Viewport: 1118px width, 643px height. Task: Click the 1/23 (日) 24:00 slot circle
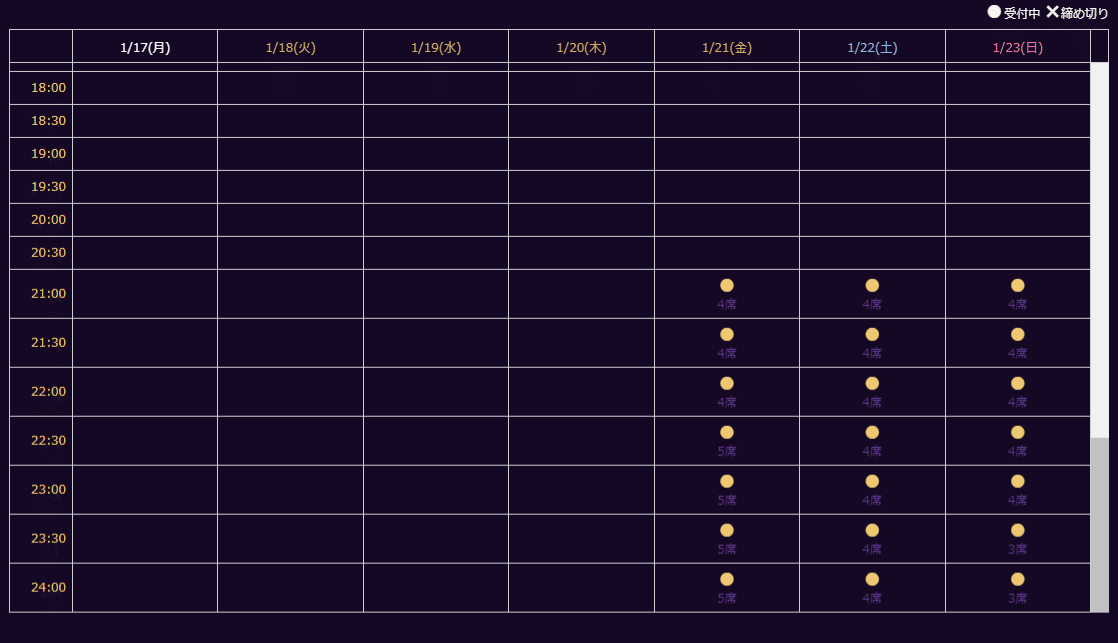[x=1018, y=579]
